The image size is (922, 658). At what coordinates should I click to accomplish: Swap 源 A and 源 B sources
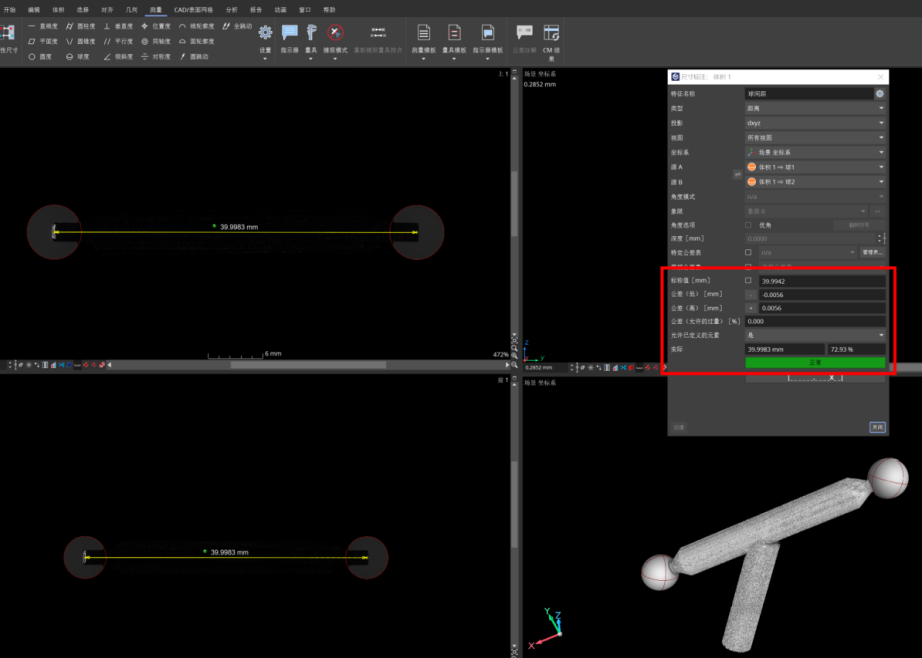click(737, 175)
